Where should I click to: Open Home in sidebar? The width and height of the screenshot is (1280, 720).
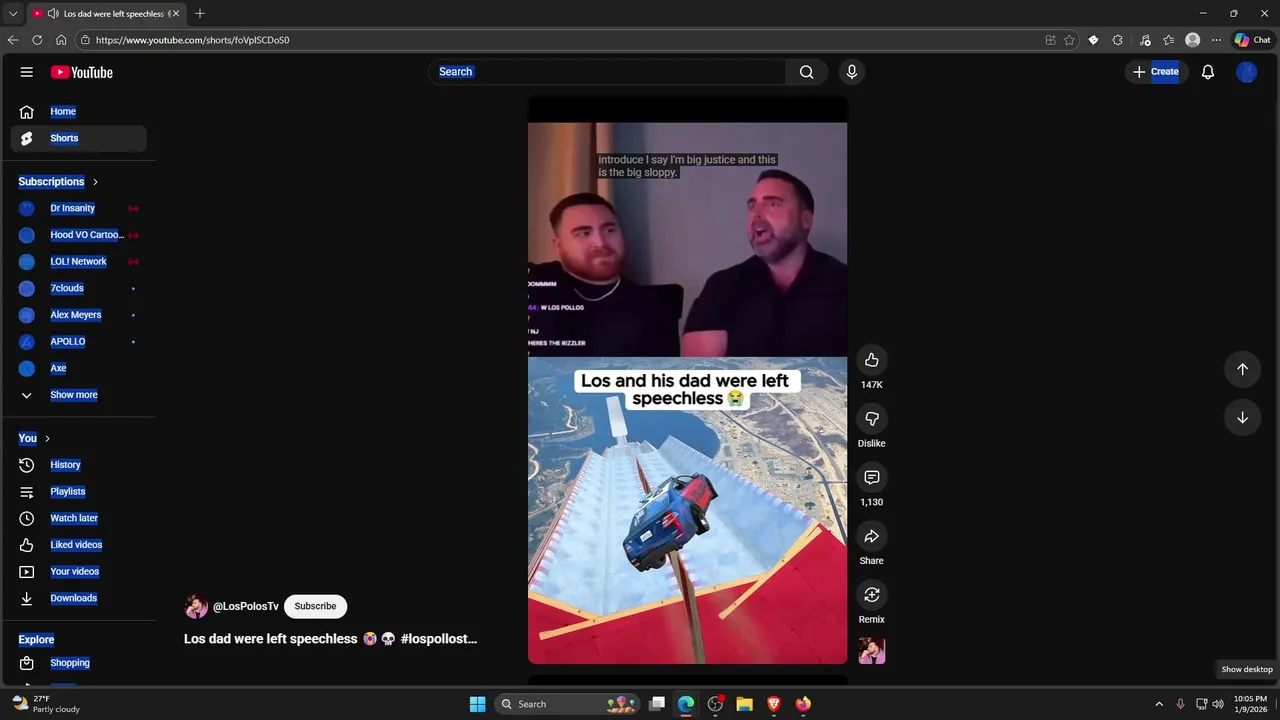[78, 112]
